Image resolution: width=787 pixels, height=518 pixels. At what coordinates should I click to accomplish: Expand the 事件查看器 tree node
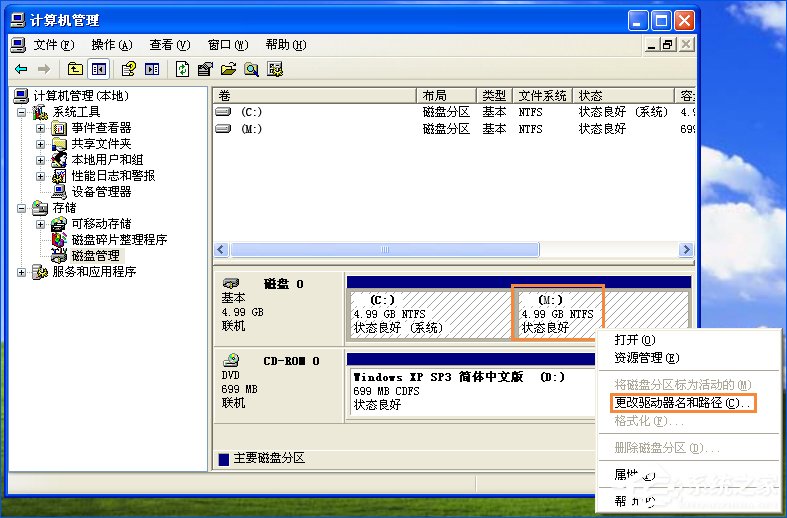(x=40, y=128)
